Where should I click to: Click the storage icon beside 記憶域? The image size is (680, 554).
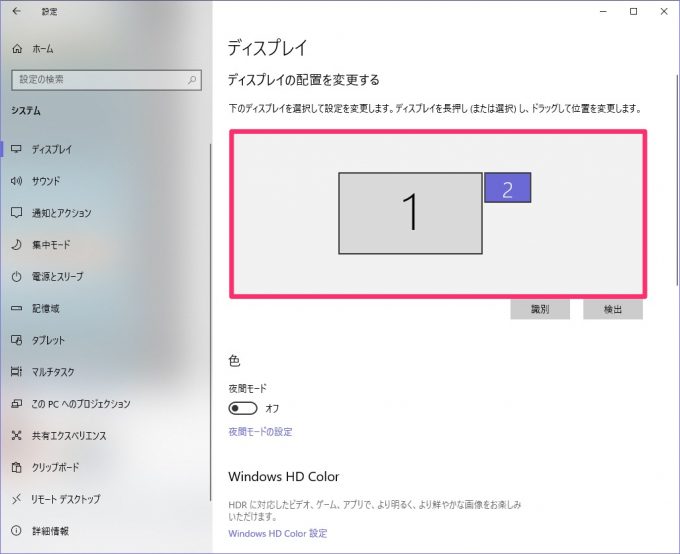click(16, 308)
